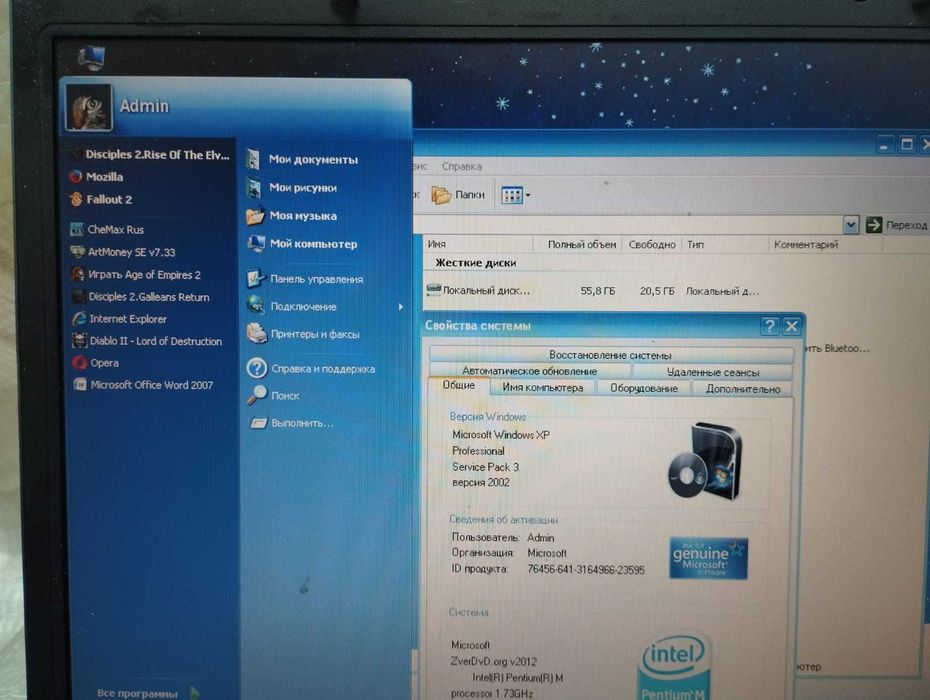Open CheMax Rus program
930x700 pixels.
click(108, 230)
